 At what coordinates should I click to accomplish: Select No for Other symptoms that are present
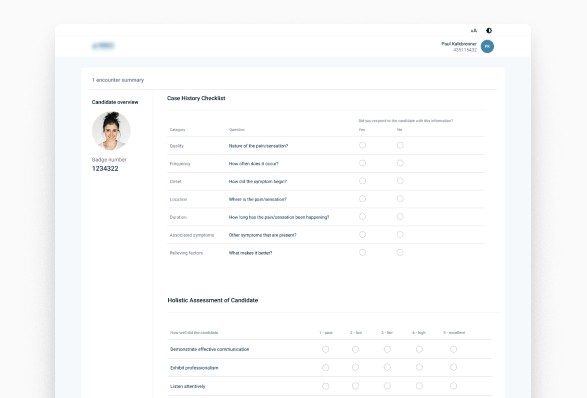click(x=400, y=234)
